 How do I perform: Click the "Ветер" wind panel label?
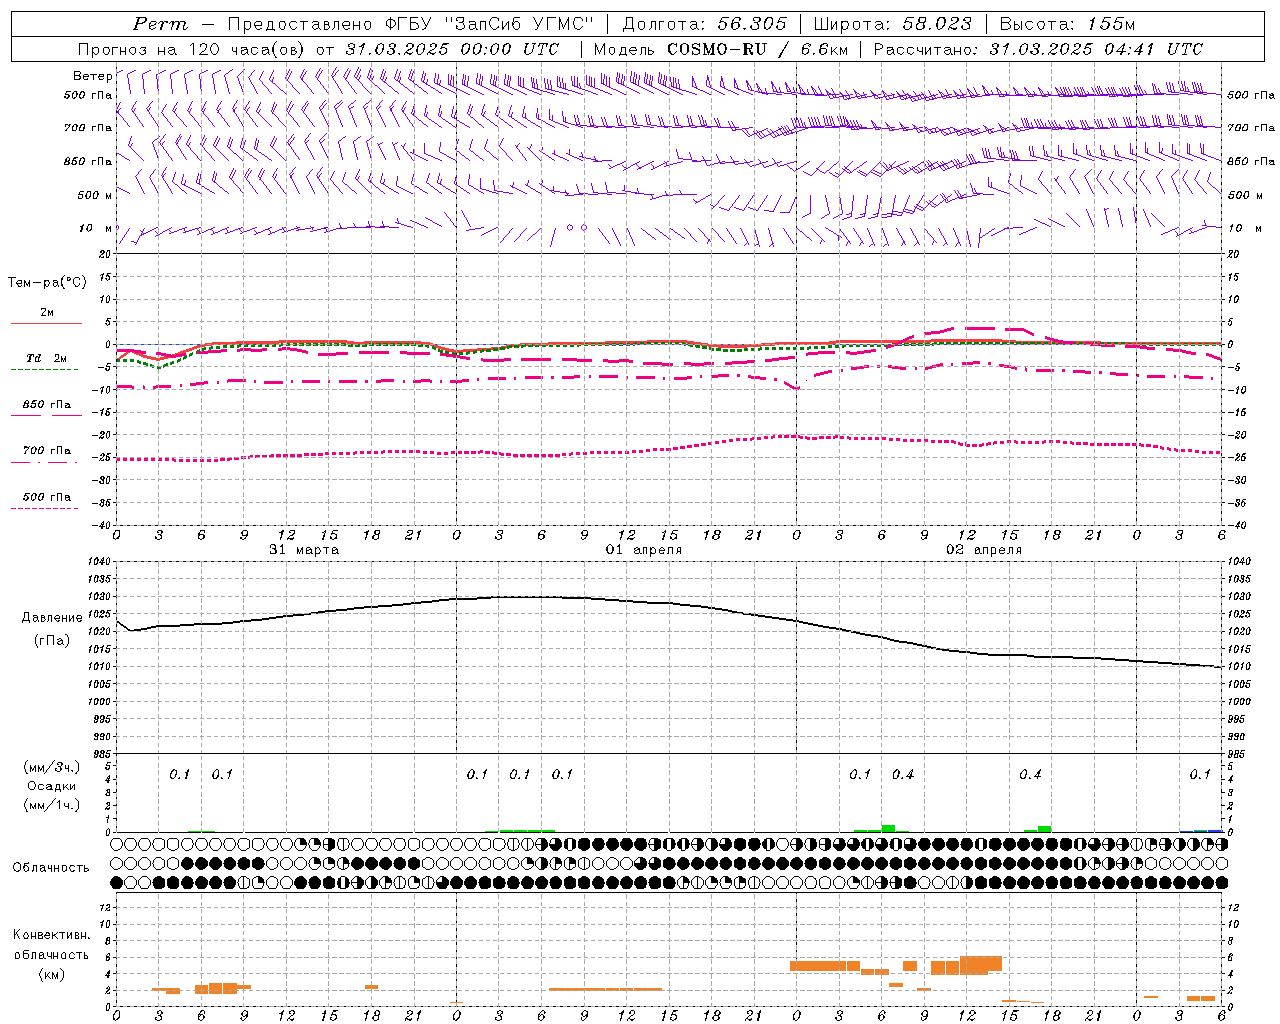(x=92, y=76)
